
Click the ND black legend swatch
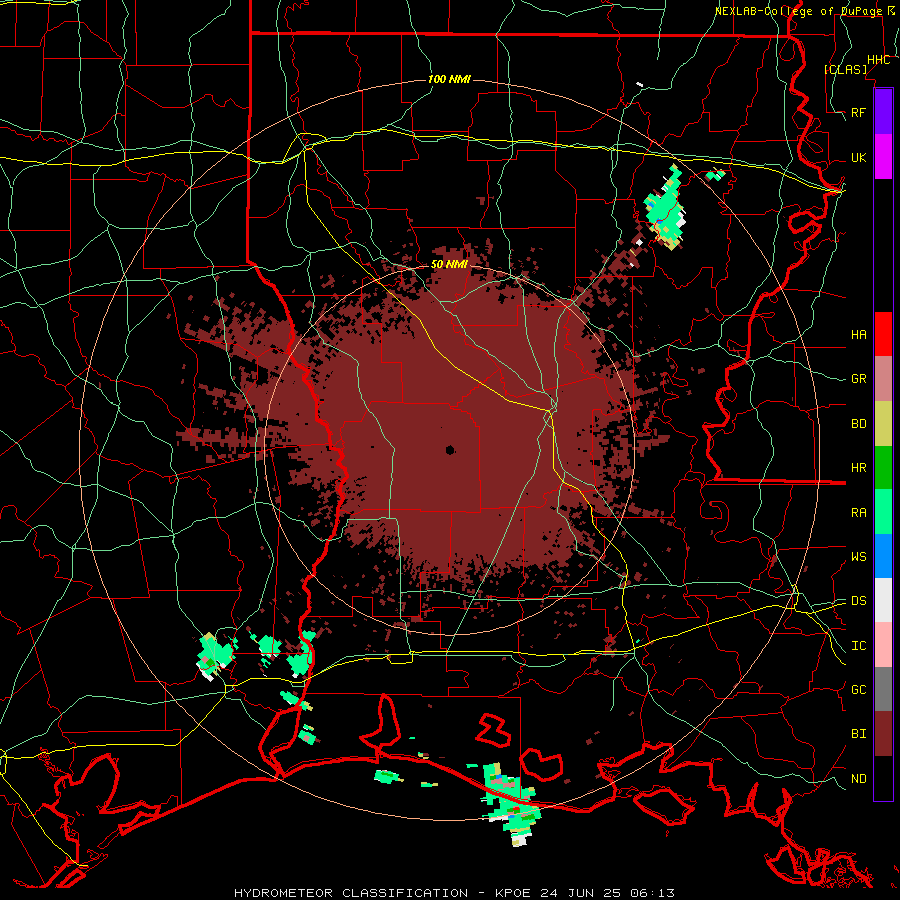(x=883, y=778)
